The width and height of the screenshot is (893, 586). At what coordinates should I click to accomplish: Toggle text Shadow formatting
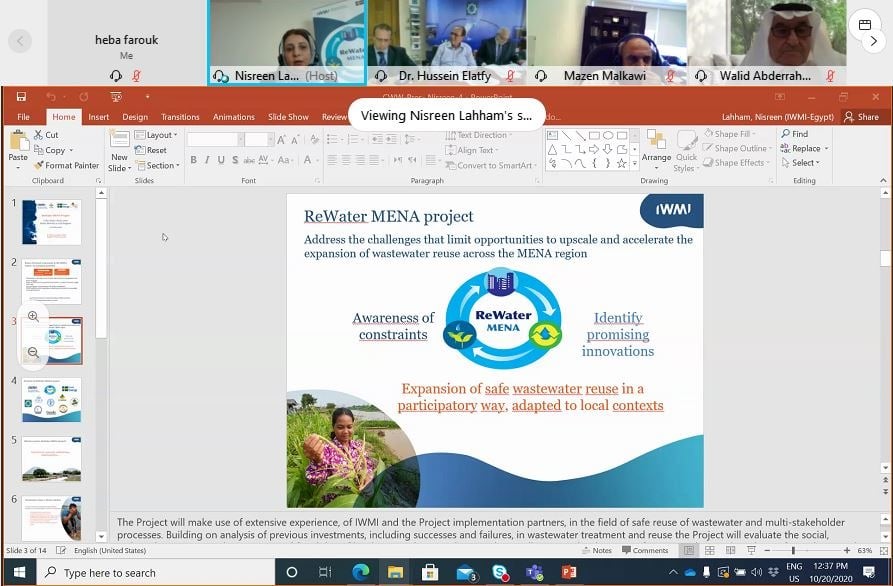coord(235,160)
